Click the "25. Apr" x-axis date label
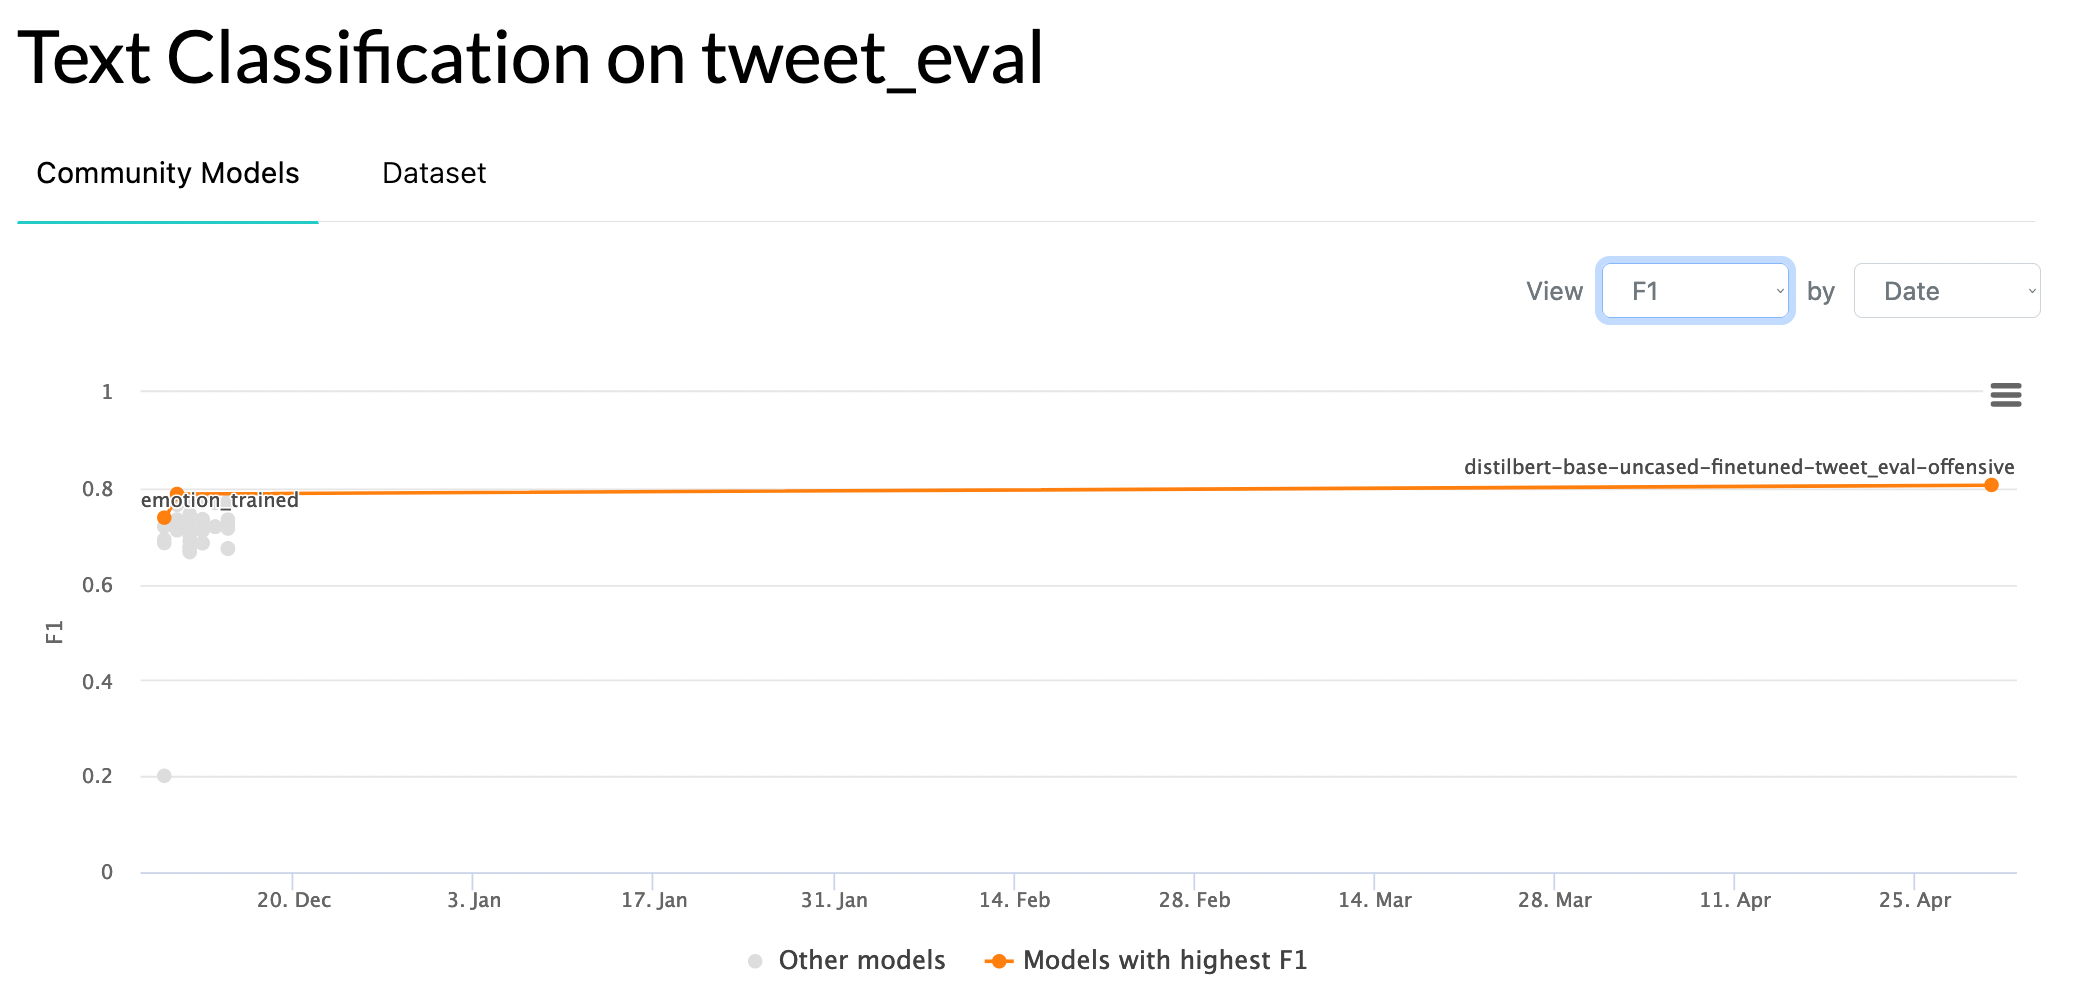The image size is (2082, 1008). click(1914, 900)
